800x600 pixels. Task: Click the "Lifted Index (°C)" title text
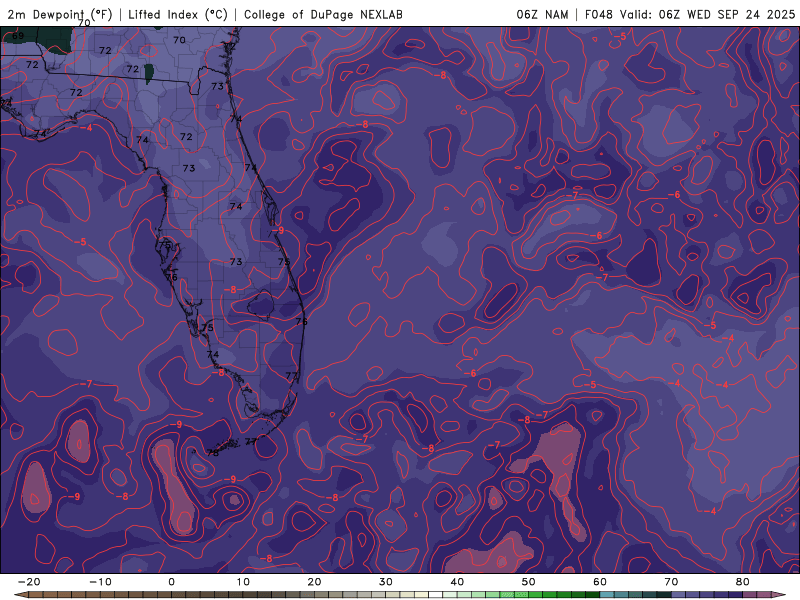tap(178, 14)
